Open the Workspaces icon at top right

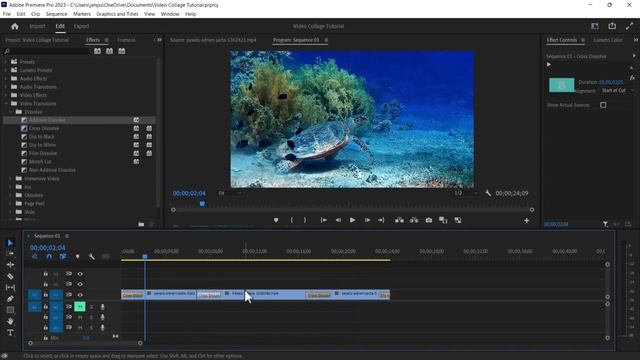click(595, 26)
